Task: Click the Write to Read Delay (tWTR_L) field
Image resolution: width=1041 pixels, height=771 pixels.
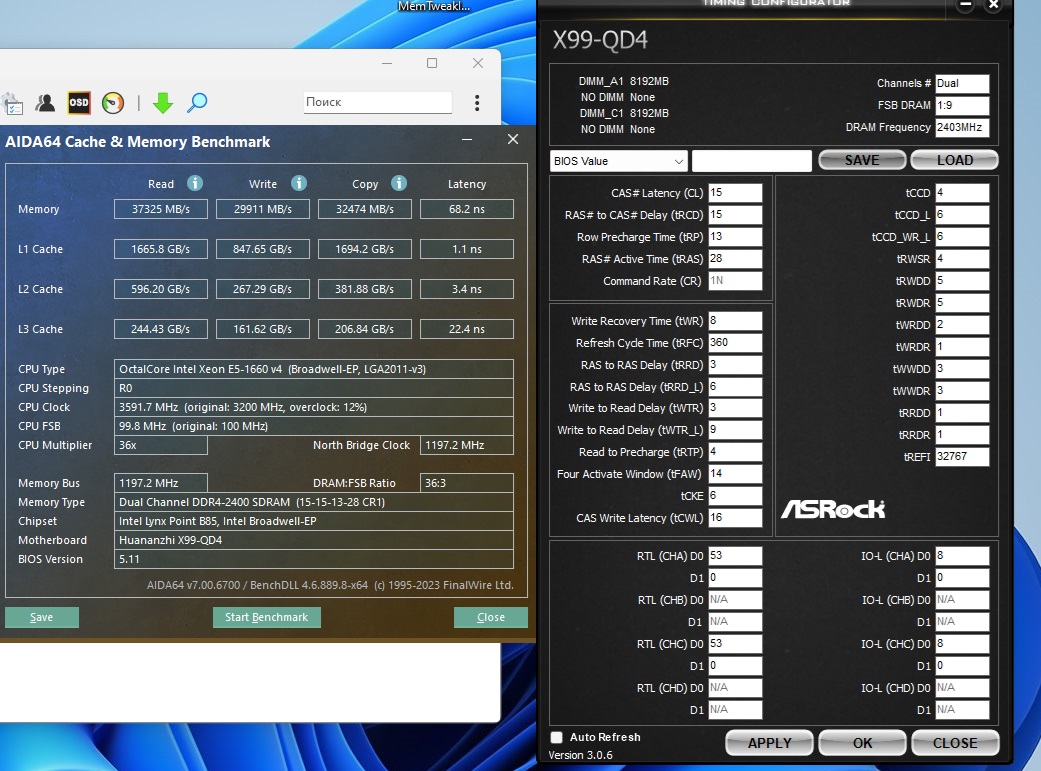Action: coord(735,430)
